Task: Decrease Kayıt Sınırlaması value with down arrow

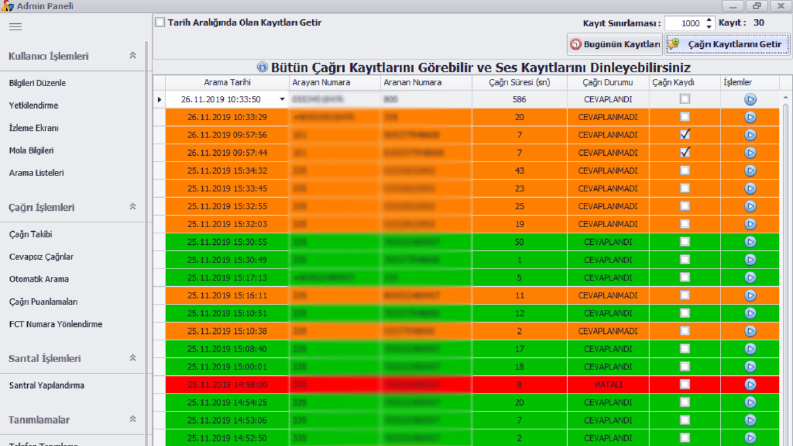Action: point(709,26)
